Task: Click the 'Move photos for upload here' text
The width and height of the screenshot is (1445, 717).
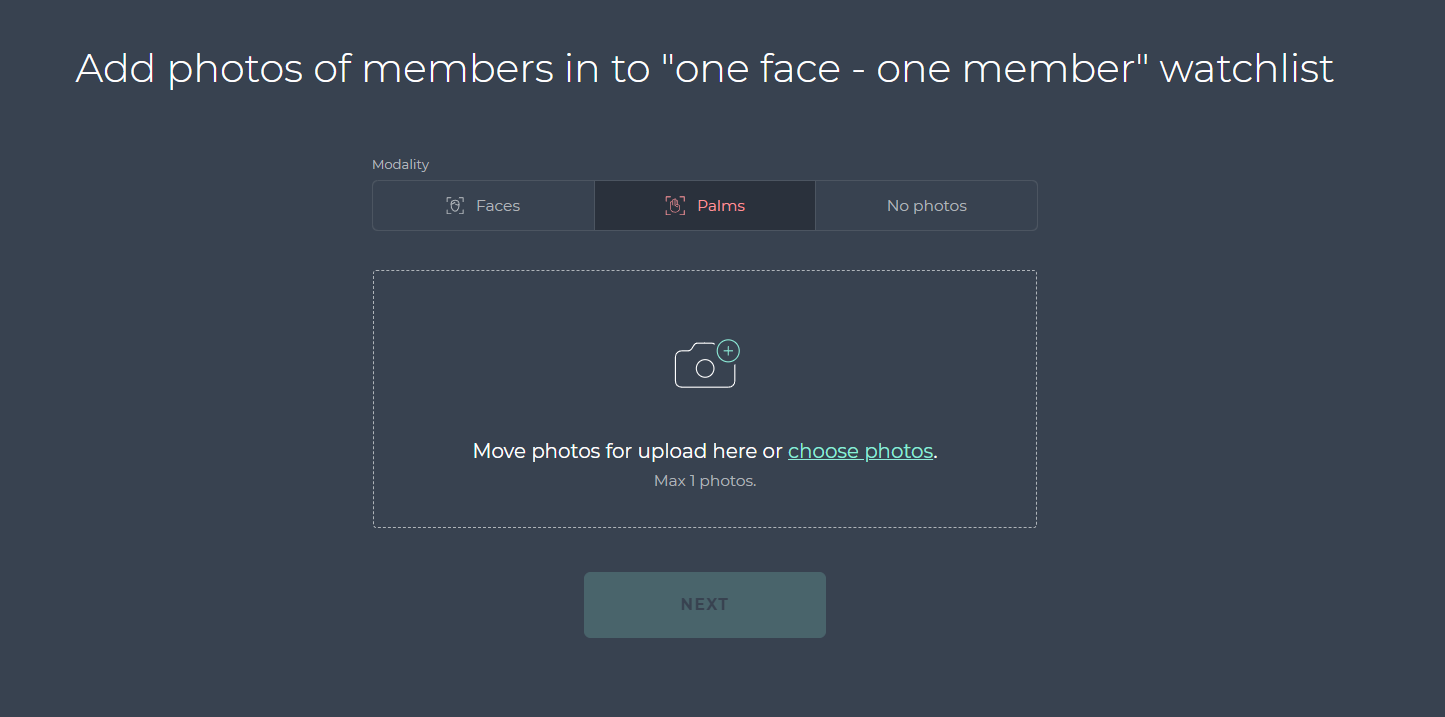Action: point(615,451)
